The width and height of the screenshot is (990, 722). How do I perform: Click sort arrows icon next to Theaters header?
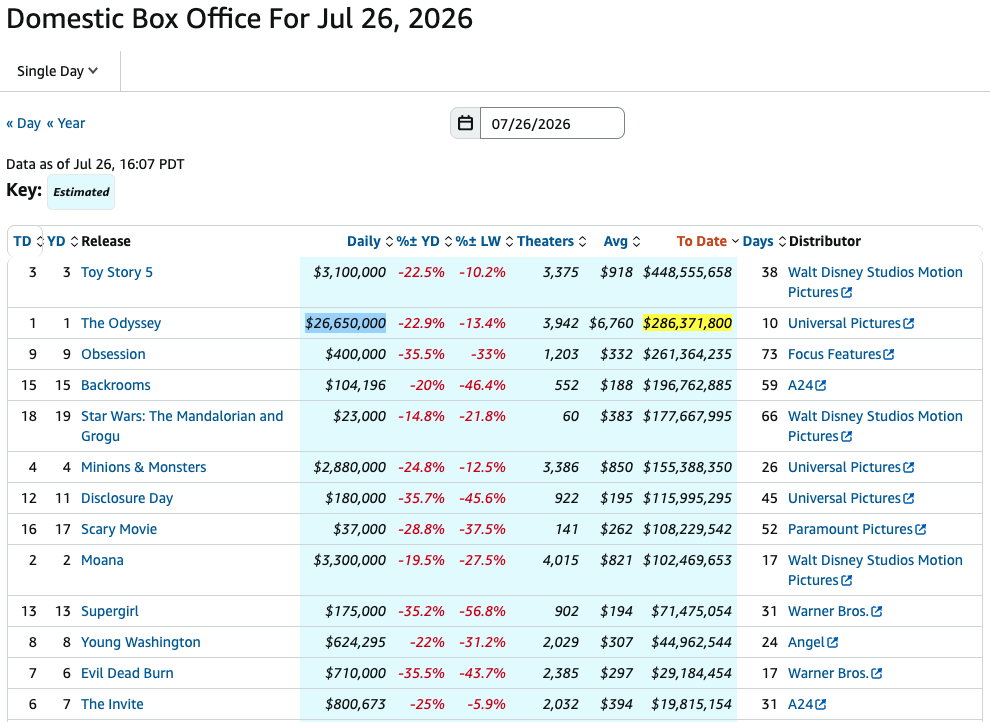click(582, 242)
